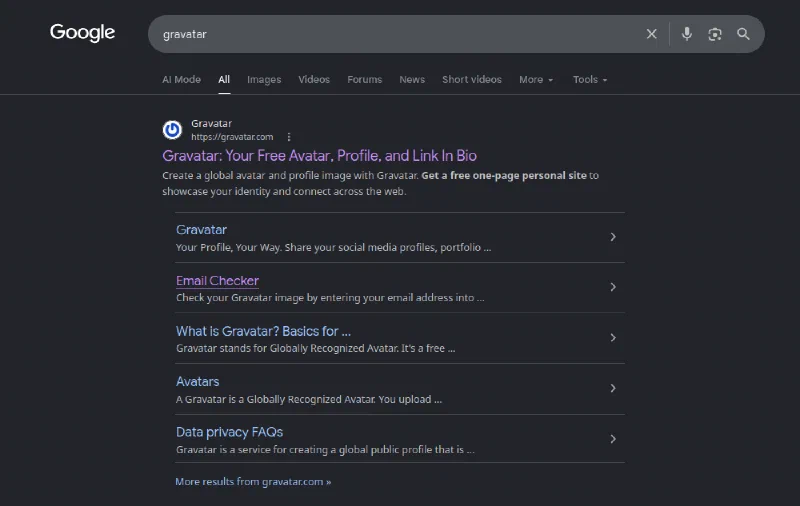Open the Images tab
800x506 pixels.
(264, 80)
